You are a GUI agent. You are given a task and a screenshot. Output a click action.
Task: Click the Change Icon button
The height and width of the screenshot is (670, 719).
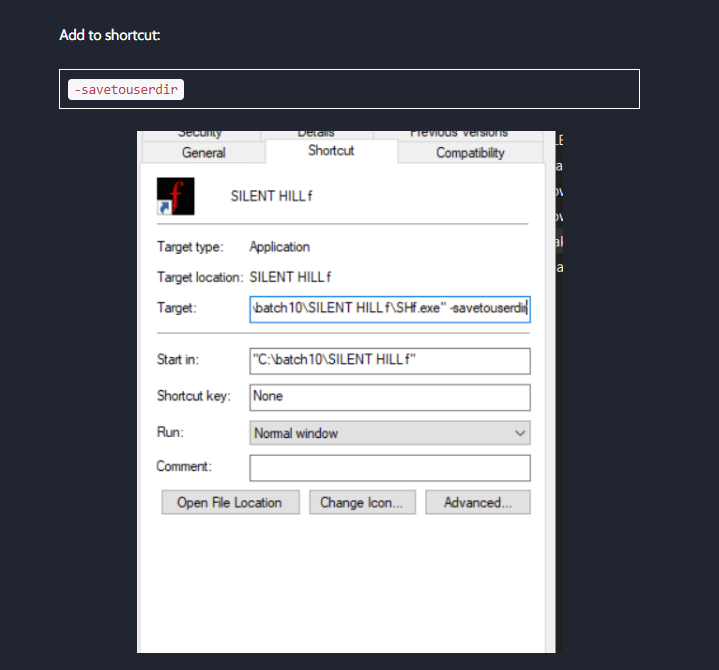coord(362,502)
